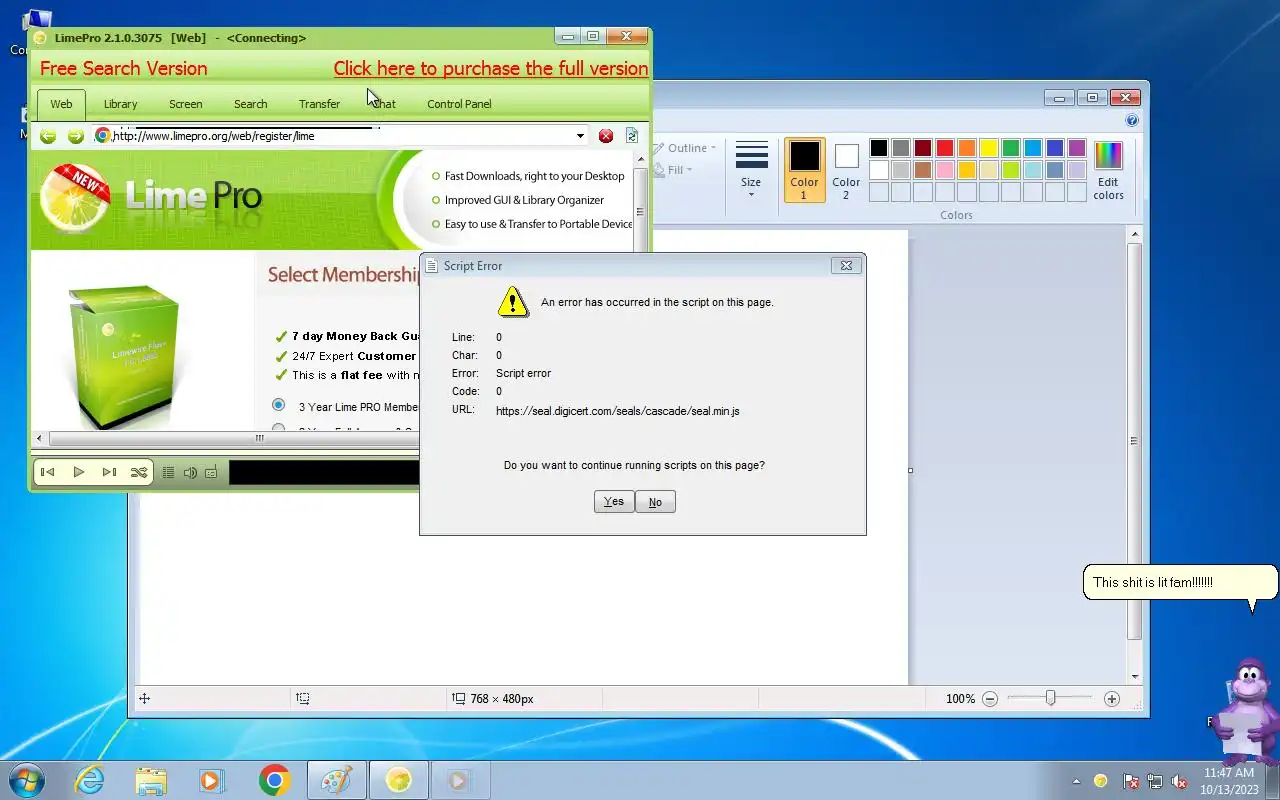Go back in LimePro web browser
1280x800 pixels.
coord(47,136)
